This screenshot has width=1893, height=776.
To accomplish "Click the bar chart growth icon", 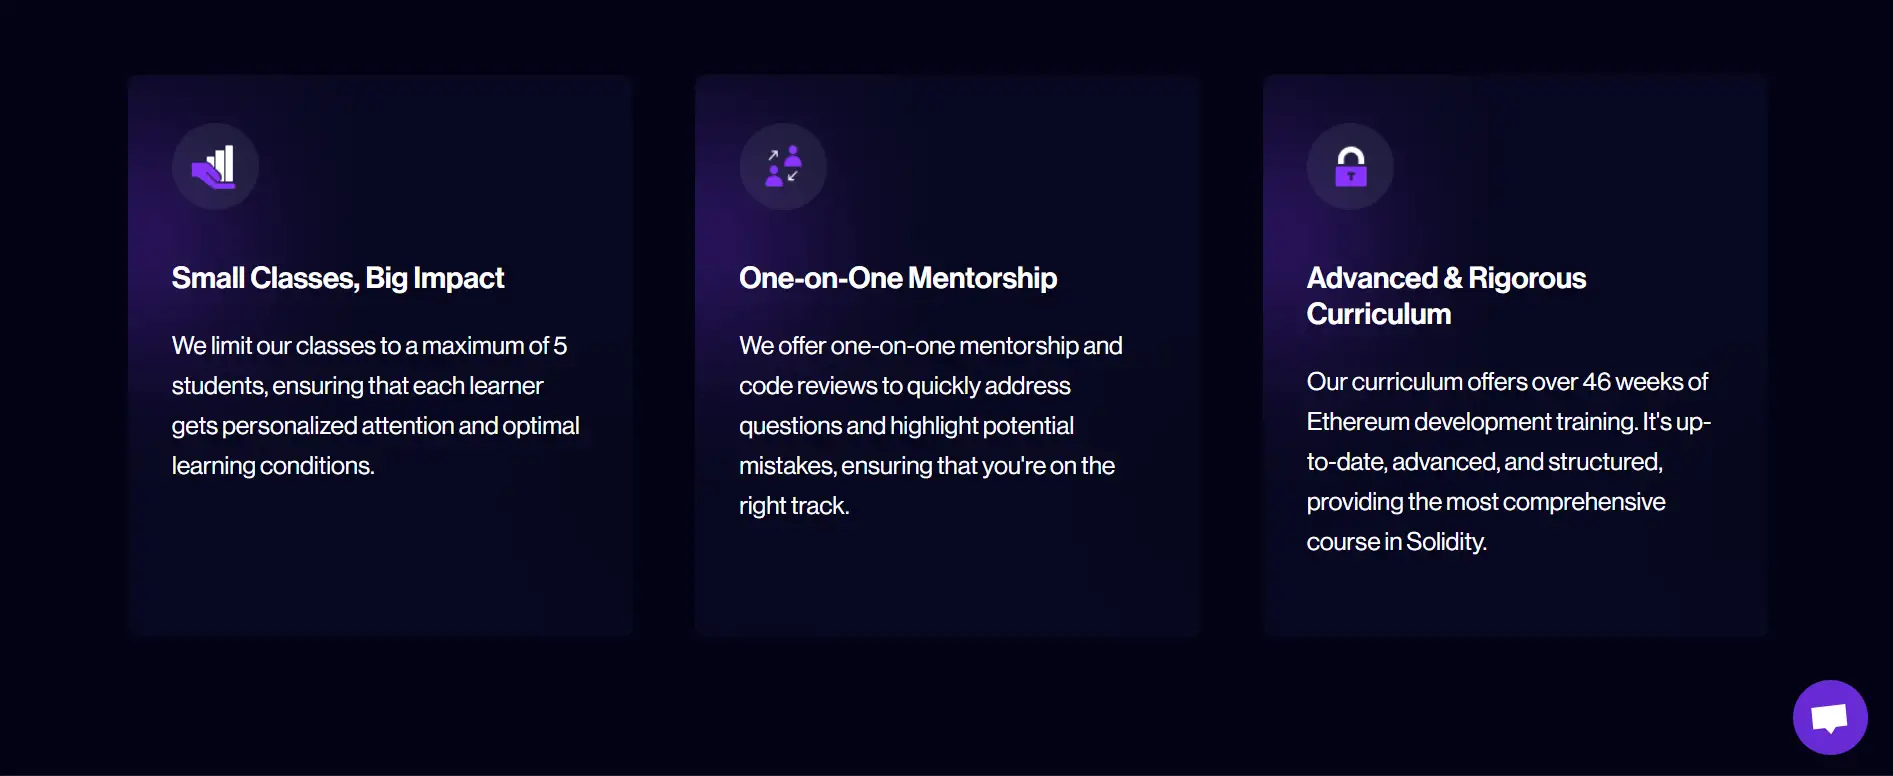I will (x=215, y=166).
